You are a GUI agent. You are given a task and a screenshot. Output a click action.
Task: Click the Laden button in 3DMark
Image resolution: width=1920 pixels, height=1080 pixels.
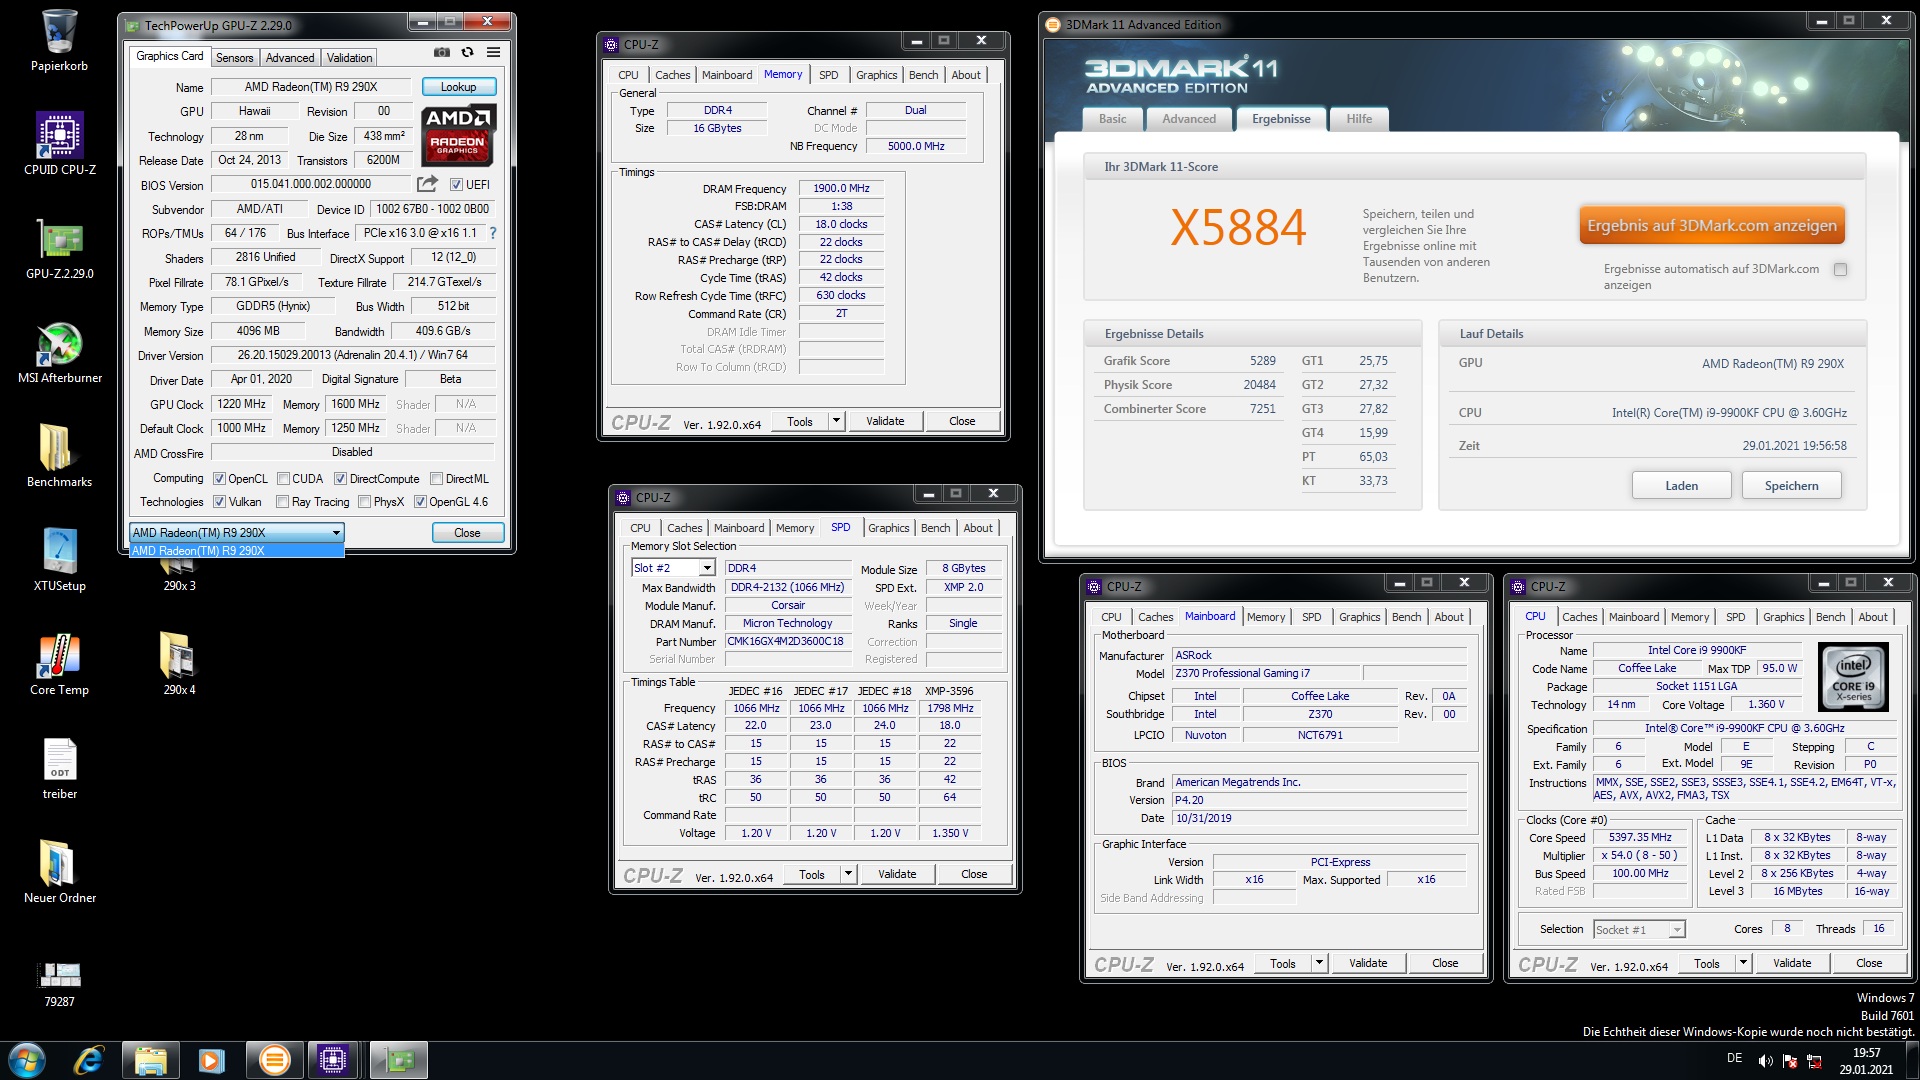coord(1681,486)
